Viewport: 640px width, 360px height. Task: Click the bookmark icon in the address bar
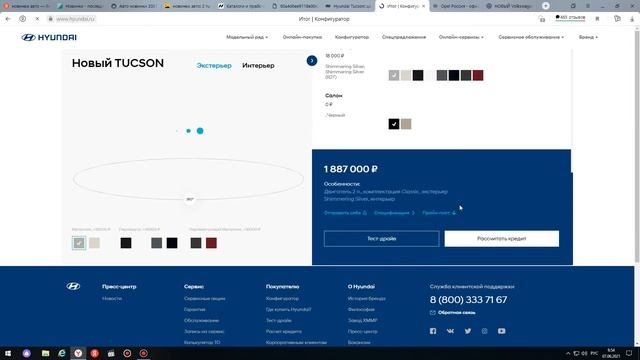(597, 19)
